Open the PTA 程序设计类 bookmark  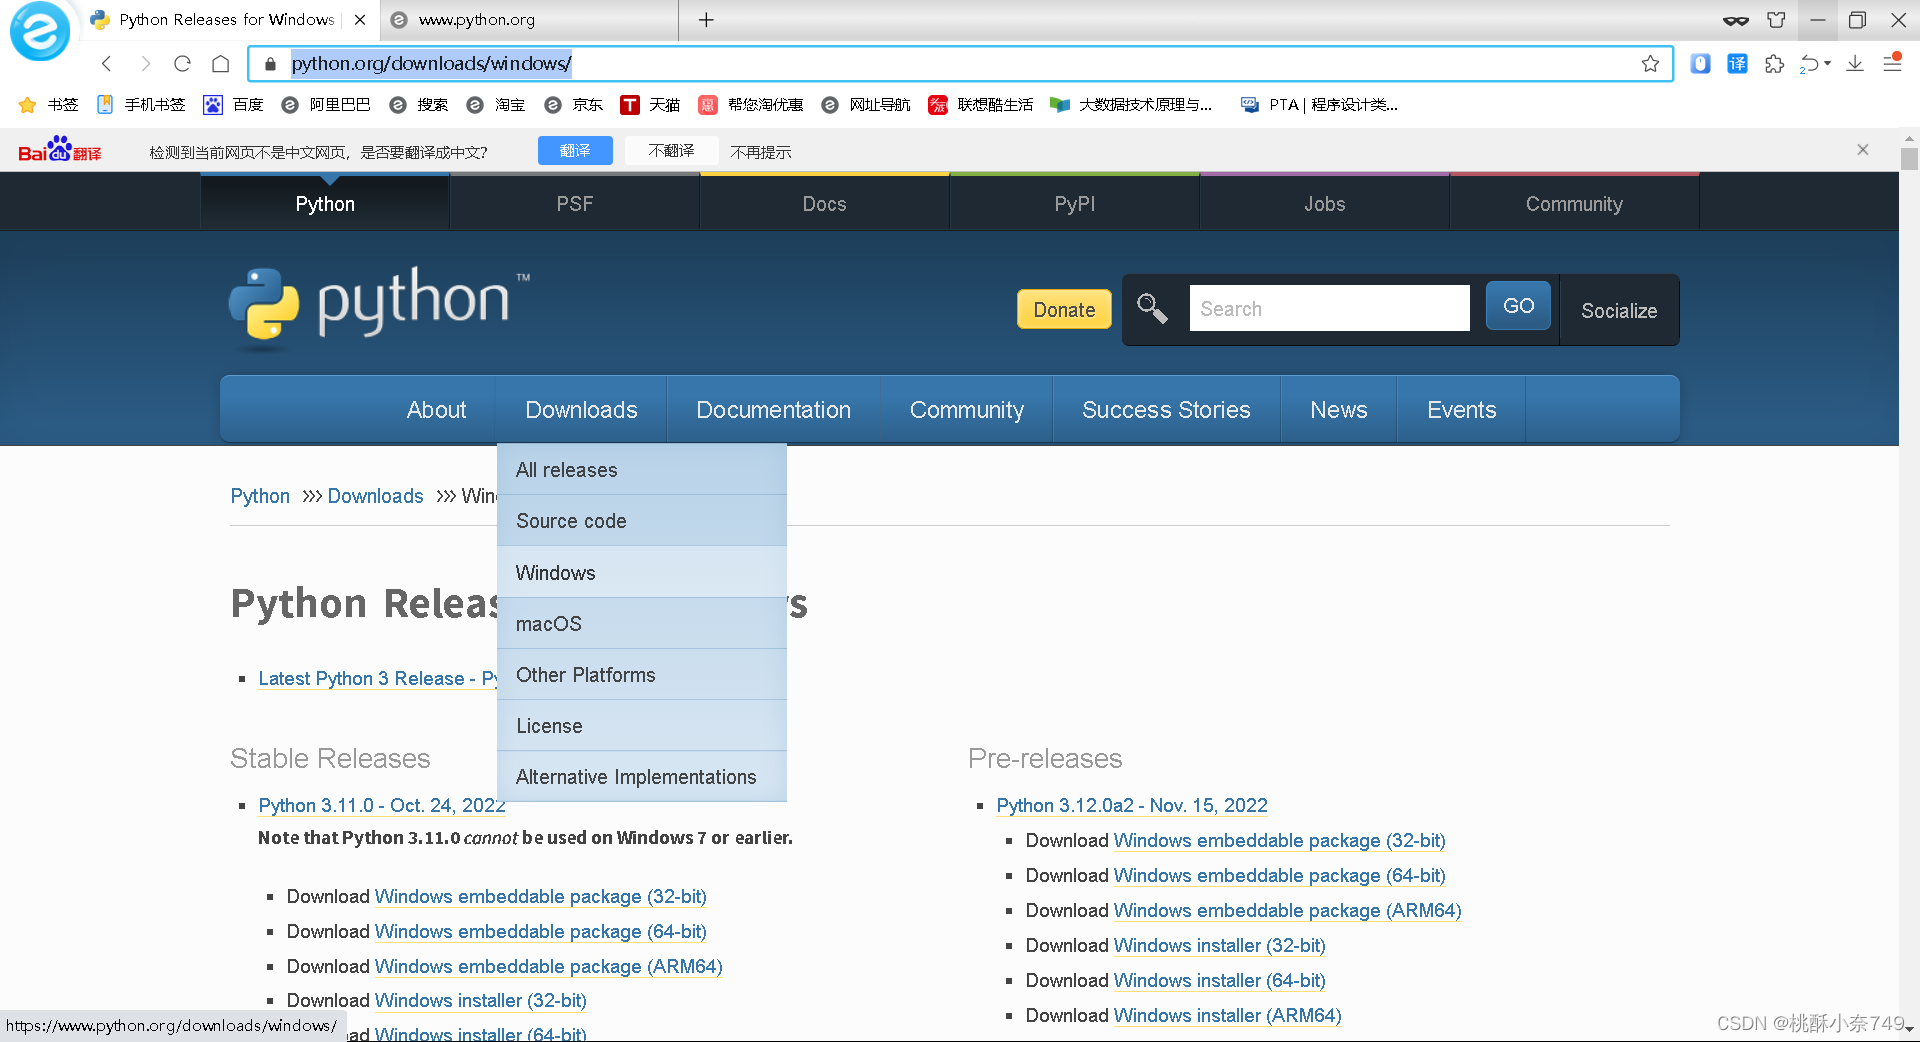tap(1319, 105)
